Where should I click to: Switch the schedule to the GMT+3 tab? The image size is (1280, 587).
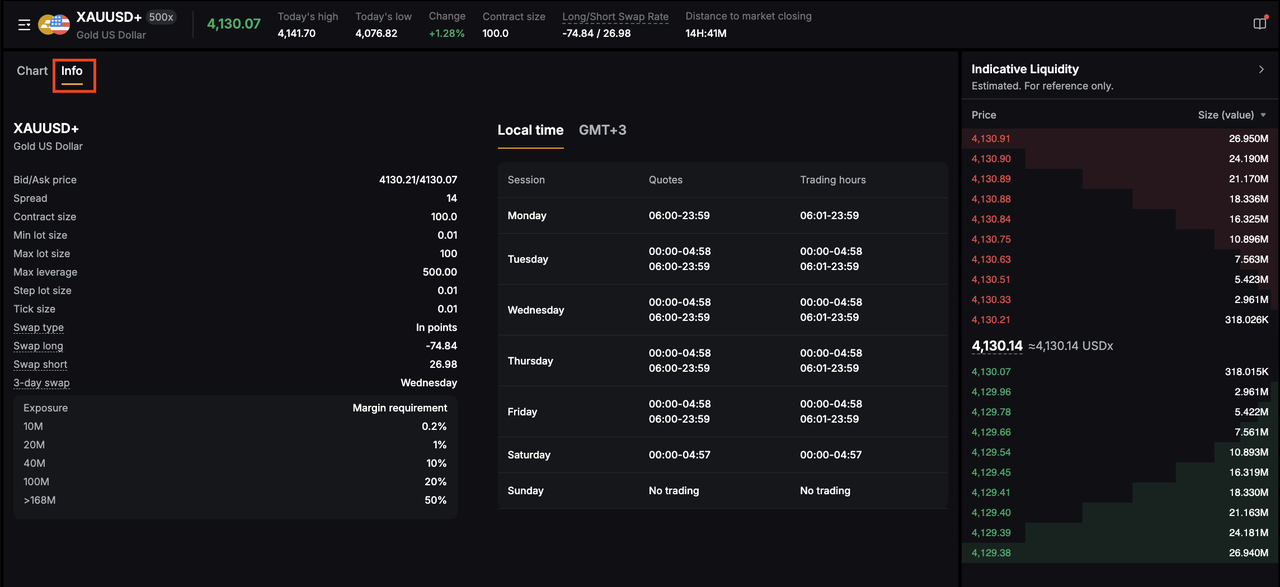[x=603, y=130]
